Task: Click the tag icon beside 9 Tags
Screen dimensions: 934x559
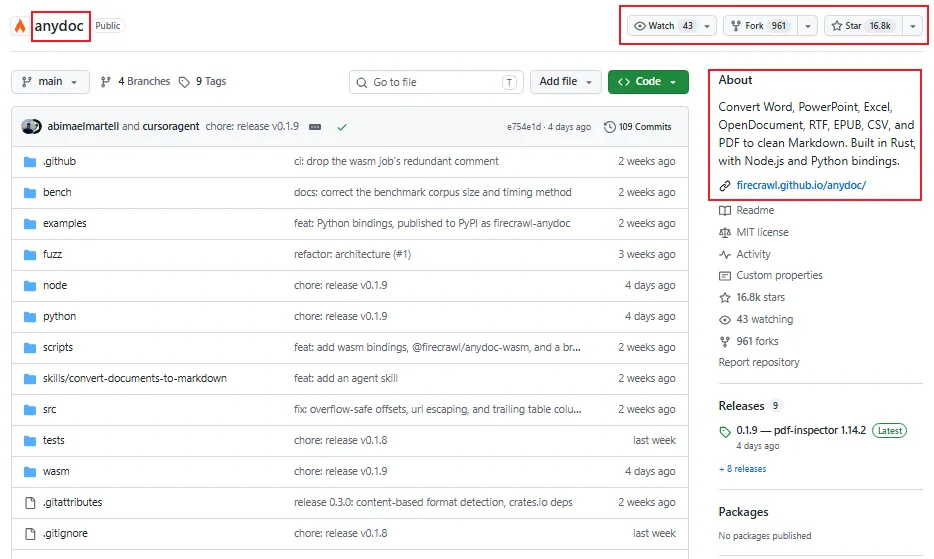Action: 184,82
